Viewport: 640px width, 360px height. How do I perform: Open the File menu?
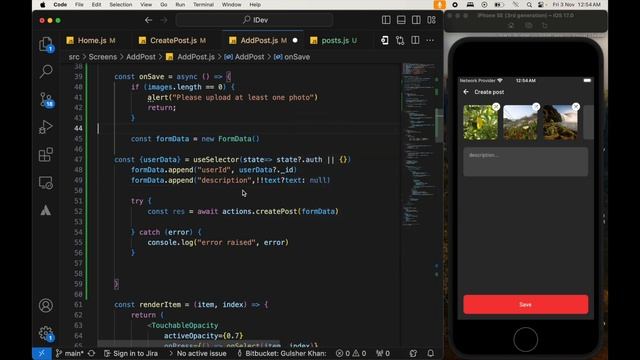point(79,4)
